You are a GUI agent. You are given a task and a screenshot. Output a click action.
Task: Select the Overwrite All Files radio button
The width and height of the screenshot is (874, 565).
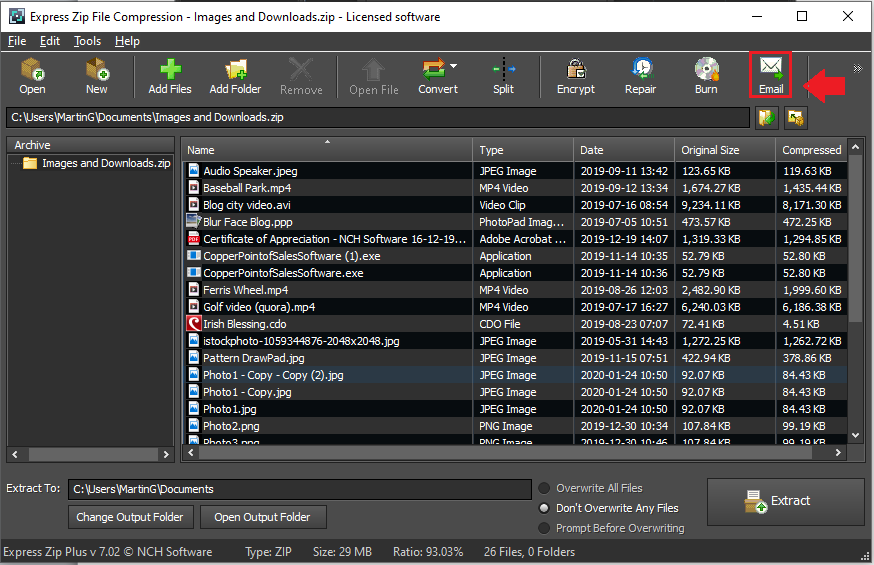pos(544,489)
